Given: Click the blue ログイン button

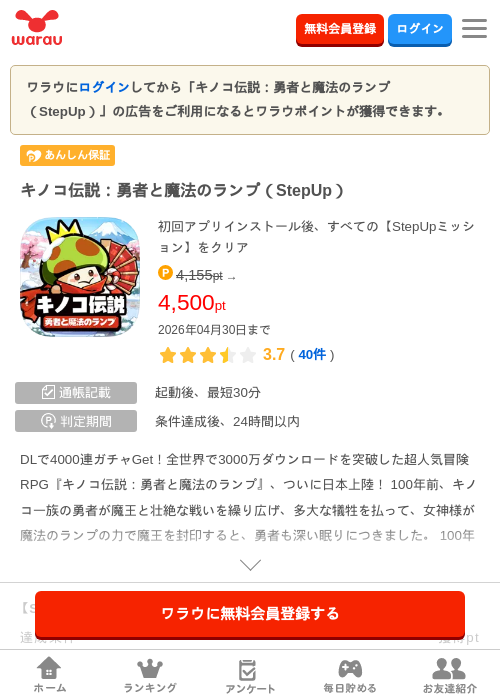Looking at the screenshot, I should tap(420, 29).
